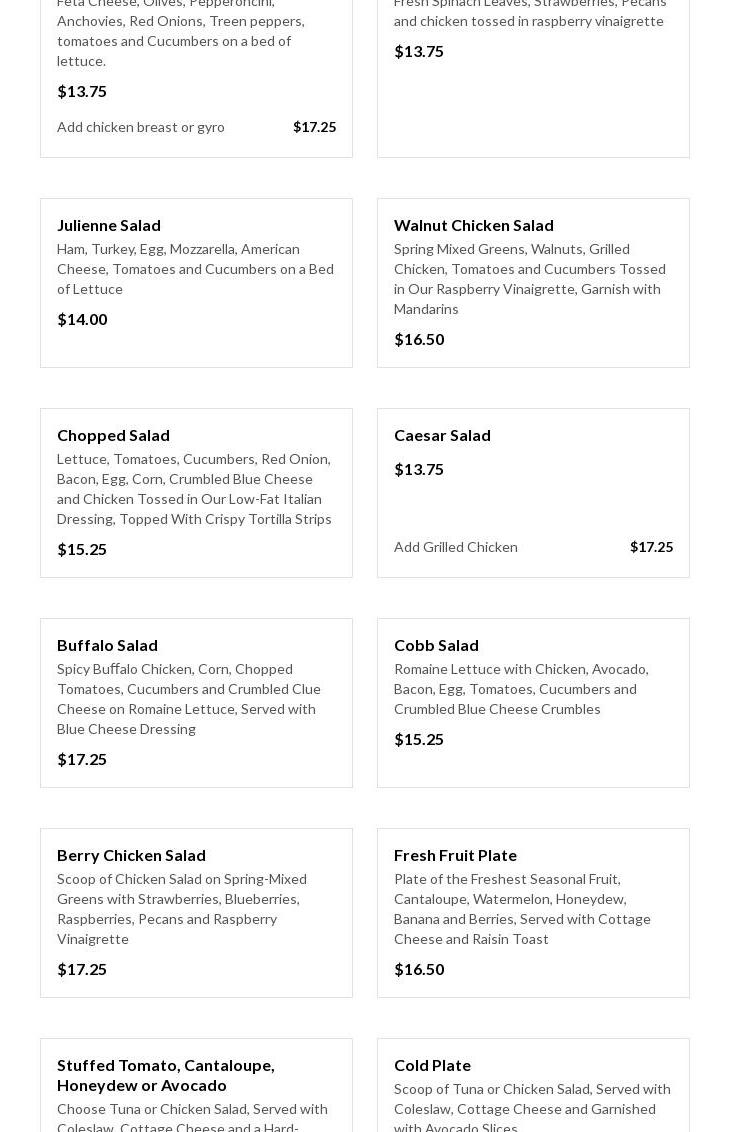Select the Cobb Salad heading
This screenshot has width=730, height=1132.
pyautogui.click(x=436, y=645)
